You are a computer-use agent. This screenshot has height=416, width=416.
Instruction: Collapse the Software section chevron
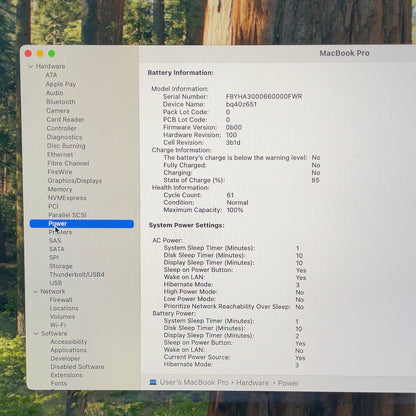coord(36,334)
